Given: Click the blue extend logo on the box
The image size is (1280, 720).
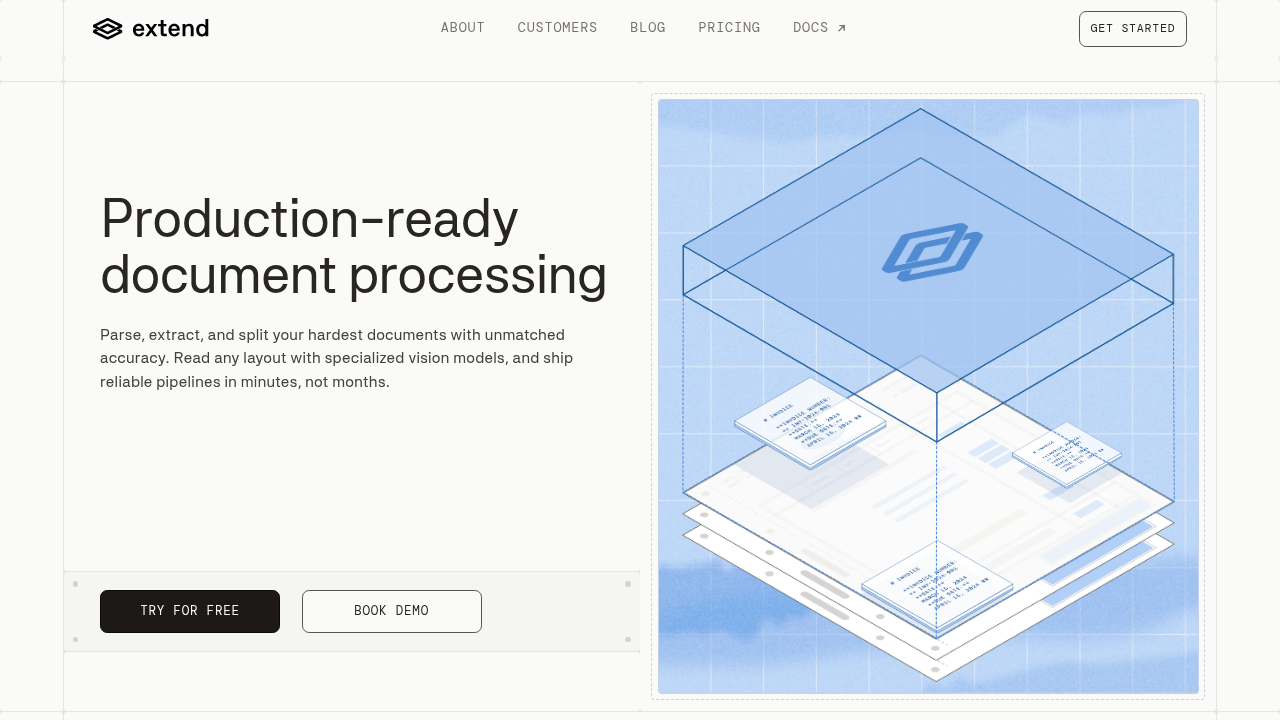Looking at the screenshot, I should click(x=932, y=252).
